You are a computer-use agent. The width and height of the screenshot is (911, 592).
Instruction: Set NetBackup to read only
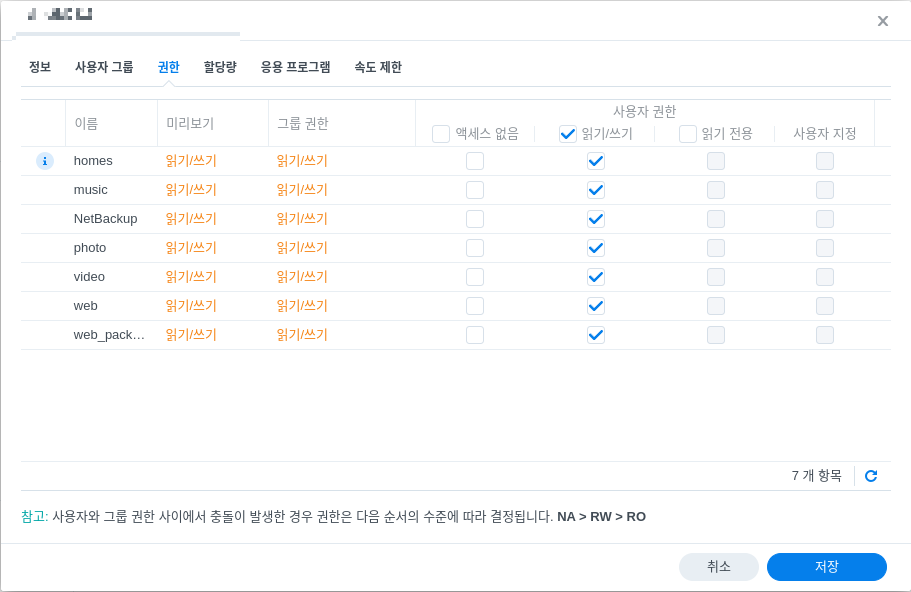click(x=716, y=219)
